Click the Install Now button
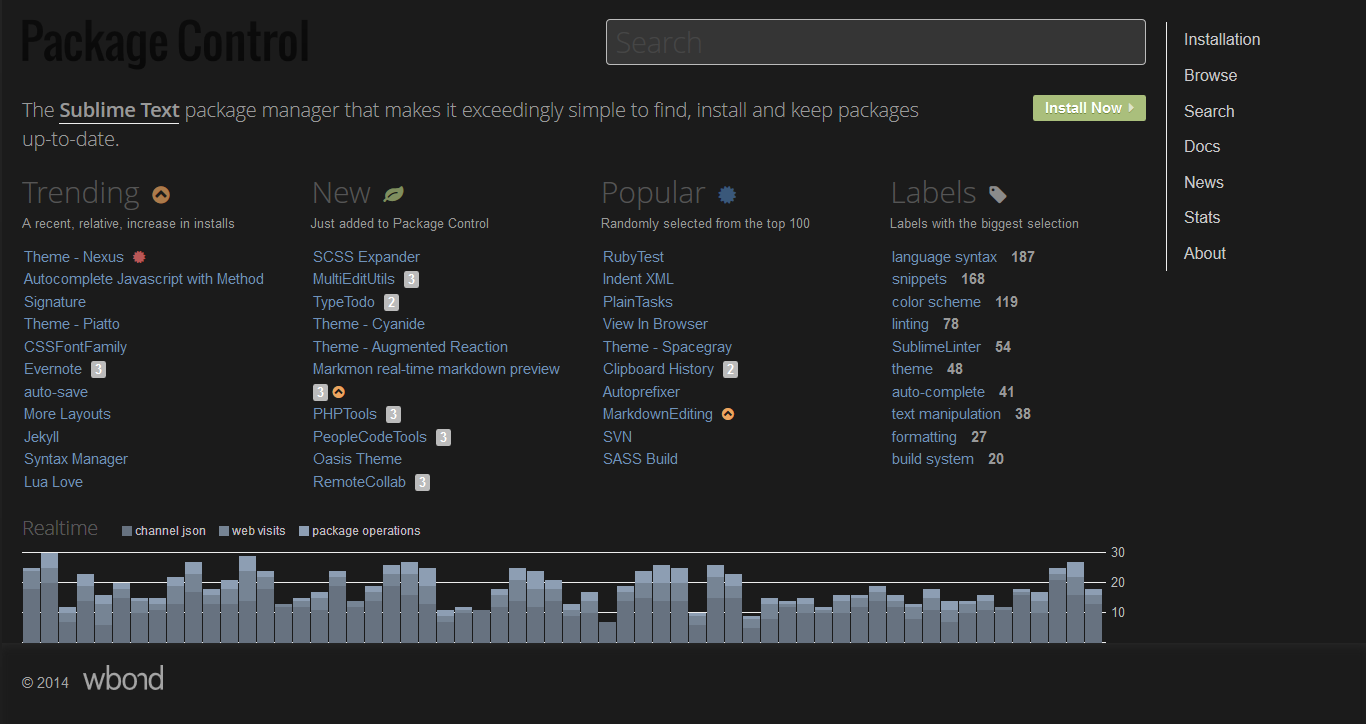Viewport: 1366px width, 724px height. pos(1089,108)
